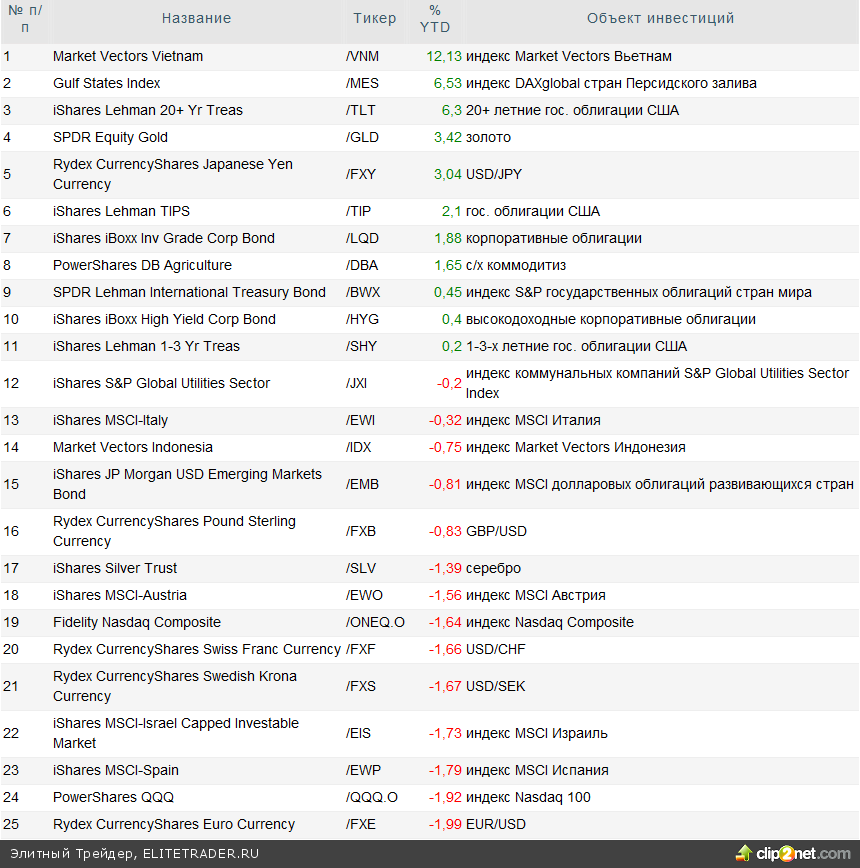
Task: Click the 12,13 YTD value for Vietnam
Action: (443, 56)
